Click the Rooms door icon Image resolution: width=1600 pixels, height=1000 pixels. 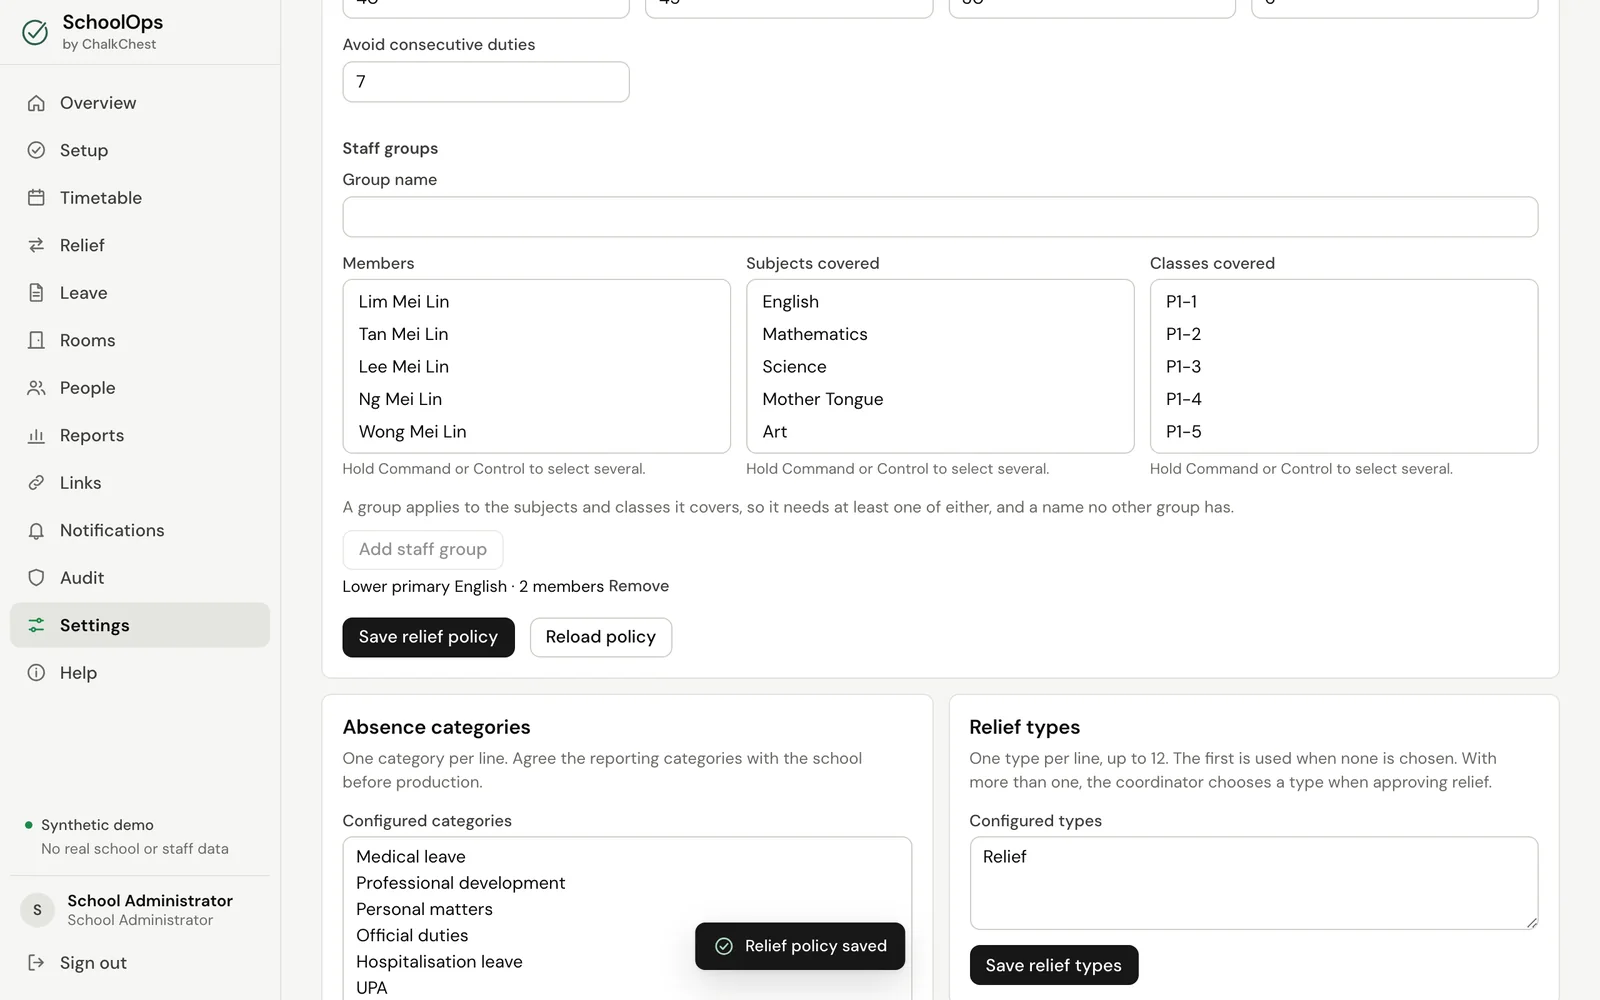(x=36, y=340)
